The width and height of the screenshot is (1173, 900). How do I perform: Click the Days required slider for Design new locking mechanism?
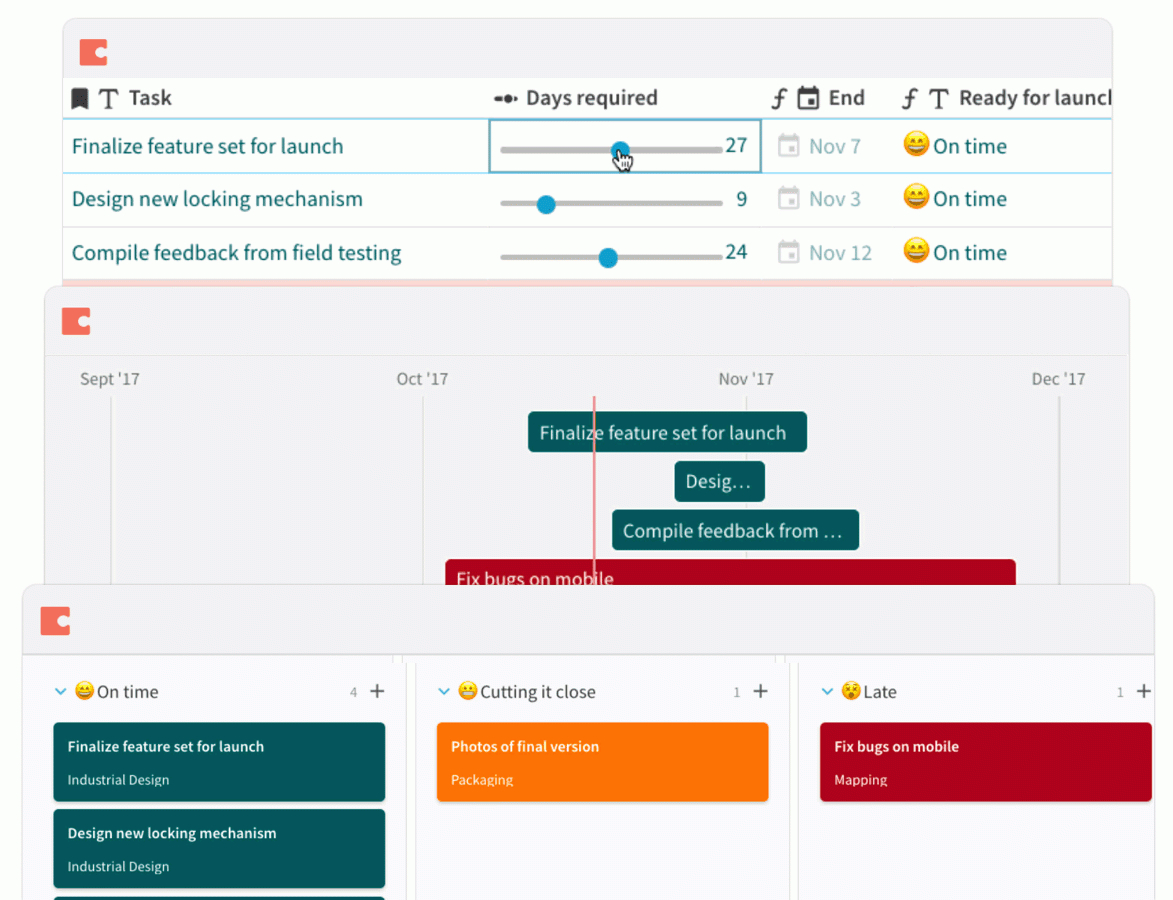546,204
